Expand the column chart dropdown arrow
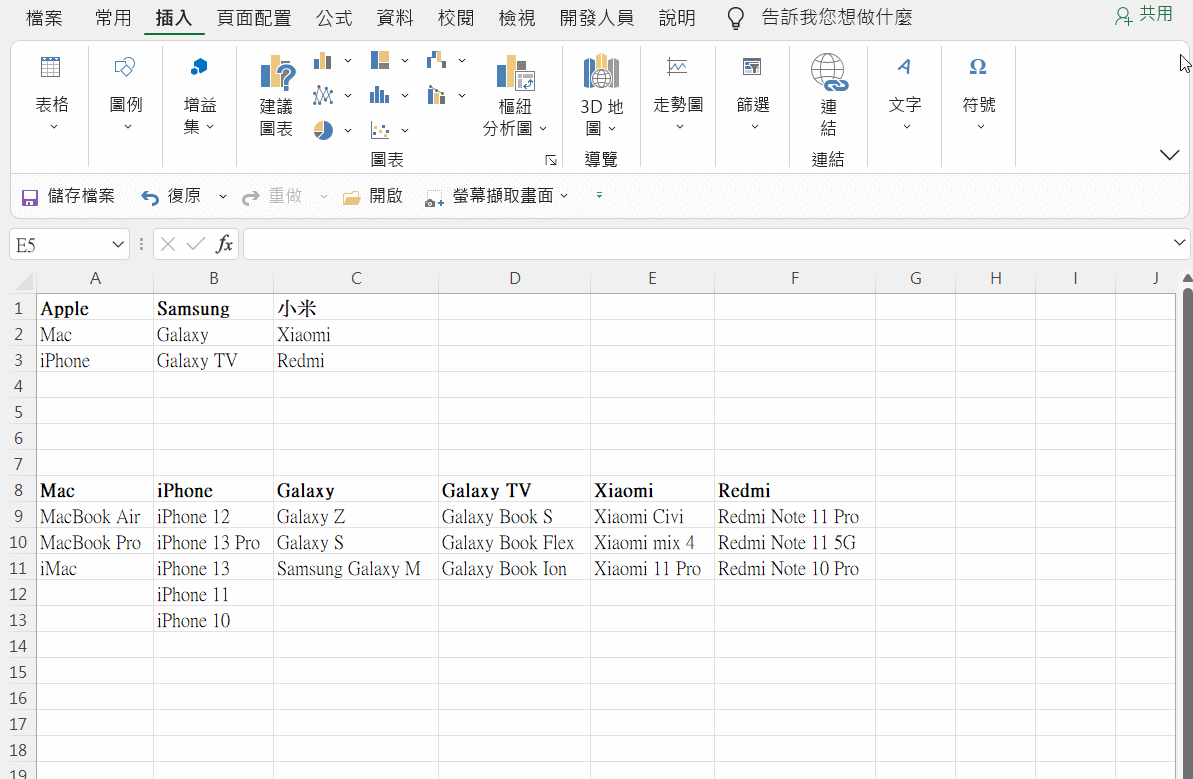The image size is (1193, 779). 348,60
